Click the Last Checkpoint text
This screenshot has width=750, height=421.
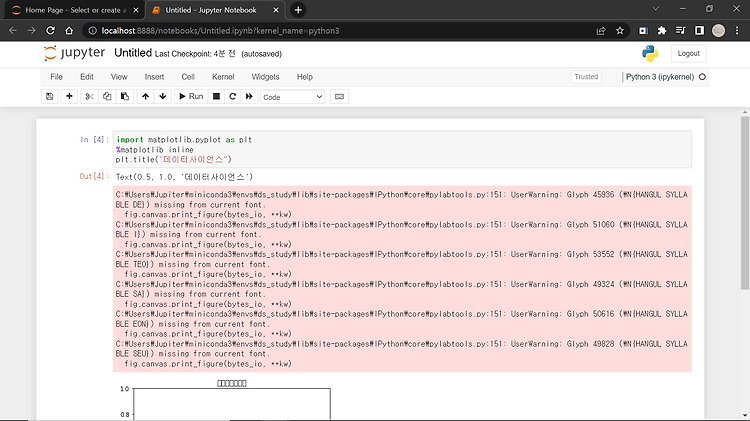click(x=195, y=54)
